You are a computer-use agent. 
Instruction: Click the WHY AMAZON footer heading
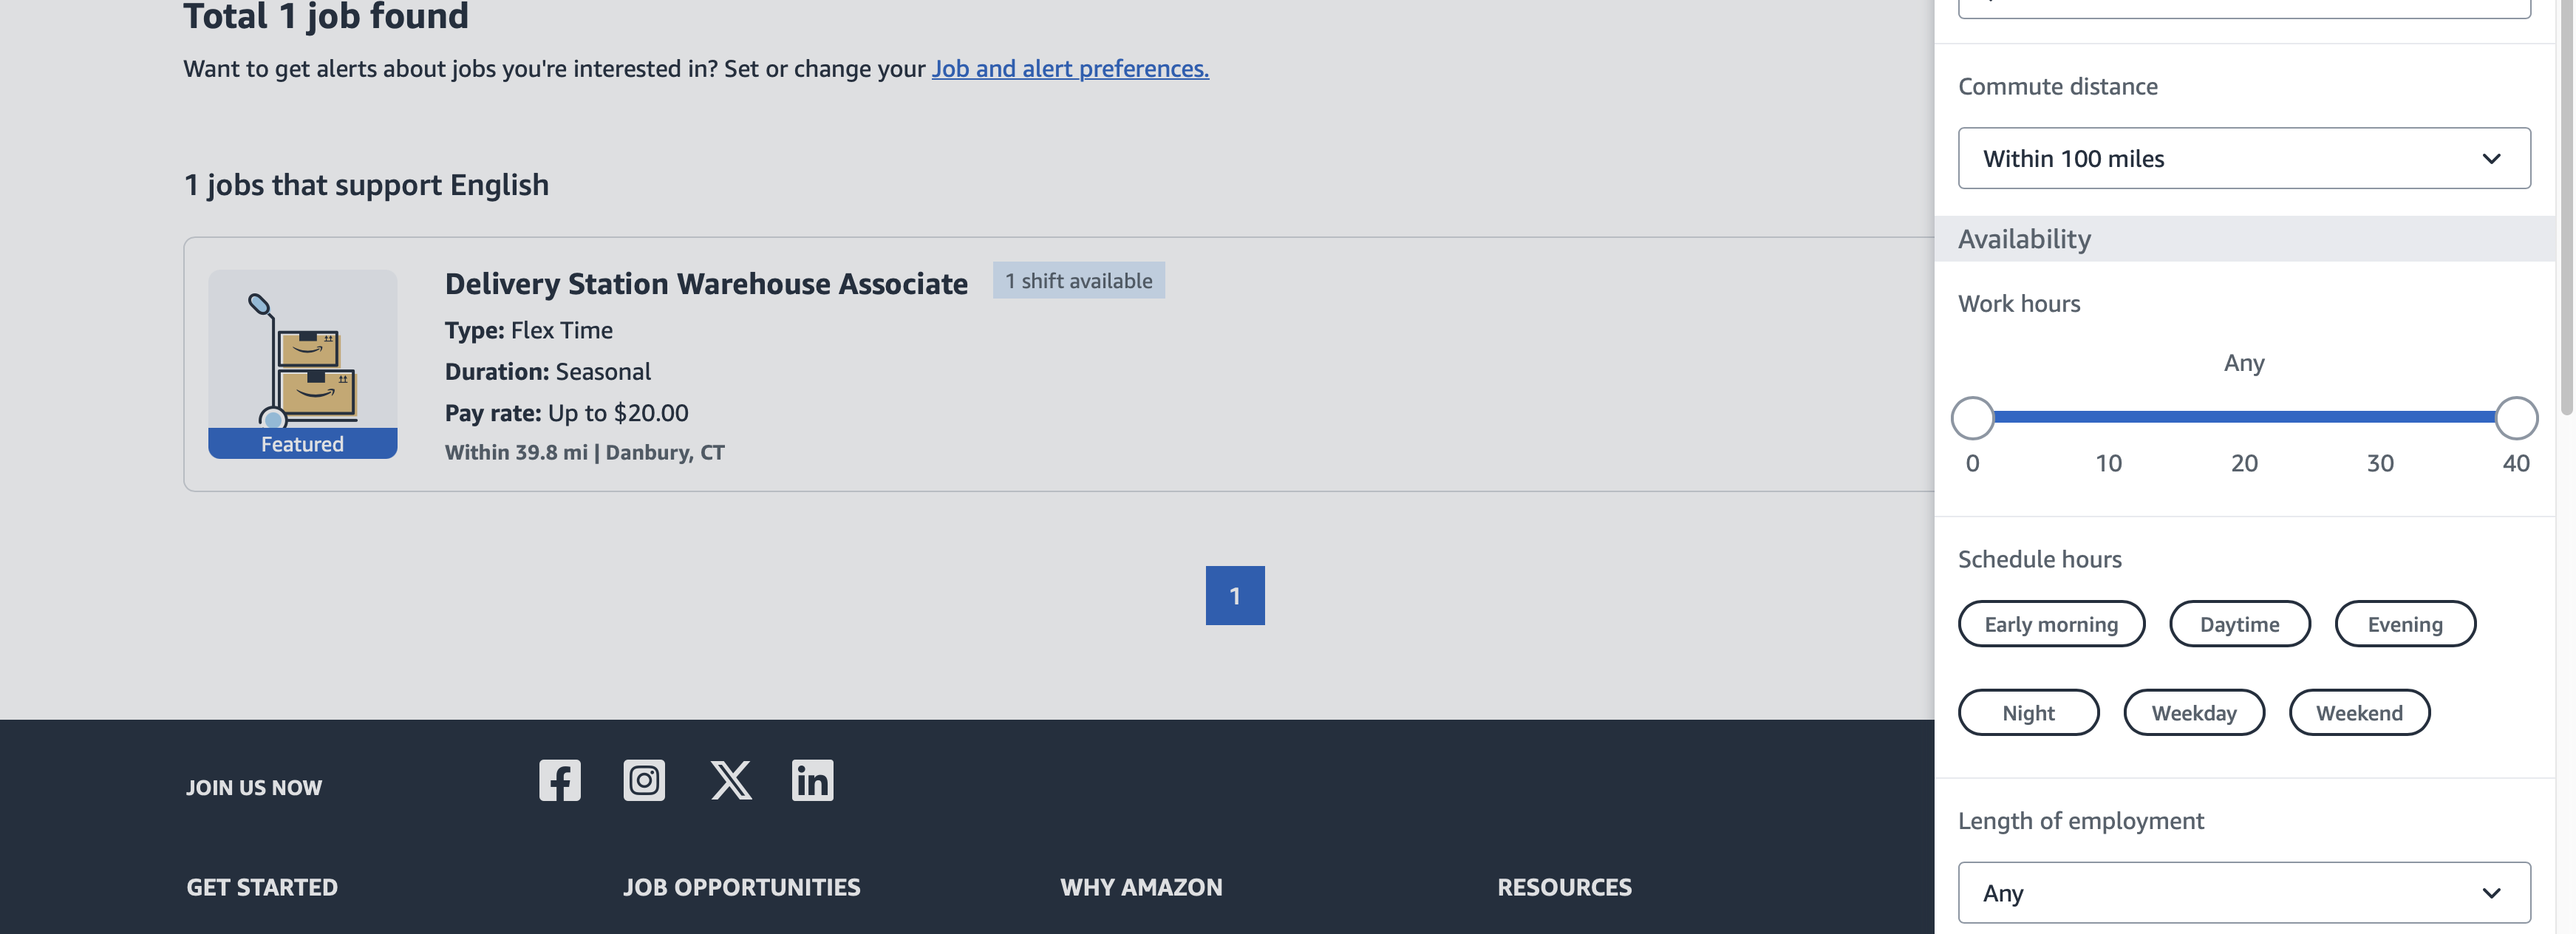tap(1141, 887)
